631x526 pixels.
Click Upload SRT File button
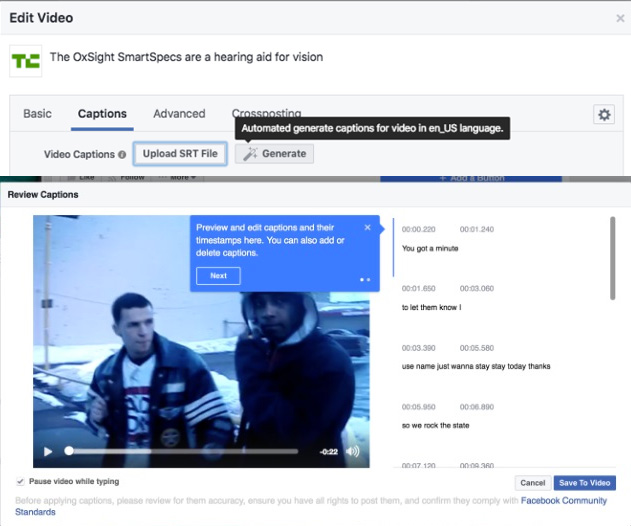[180, 154]
